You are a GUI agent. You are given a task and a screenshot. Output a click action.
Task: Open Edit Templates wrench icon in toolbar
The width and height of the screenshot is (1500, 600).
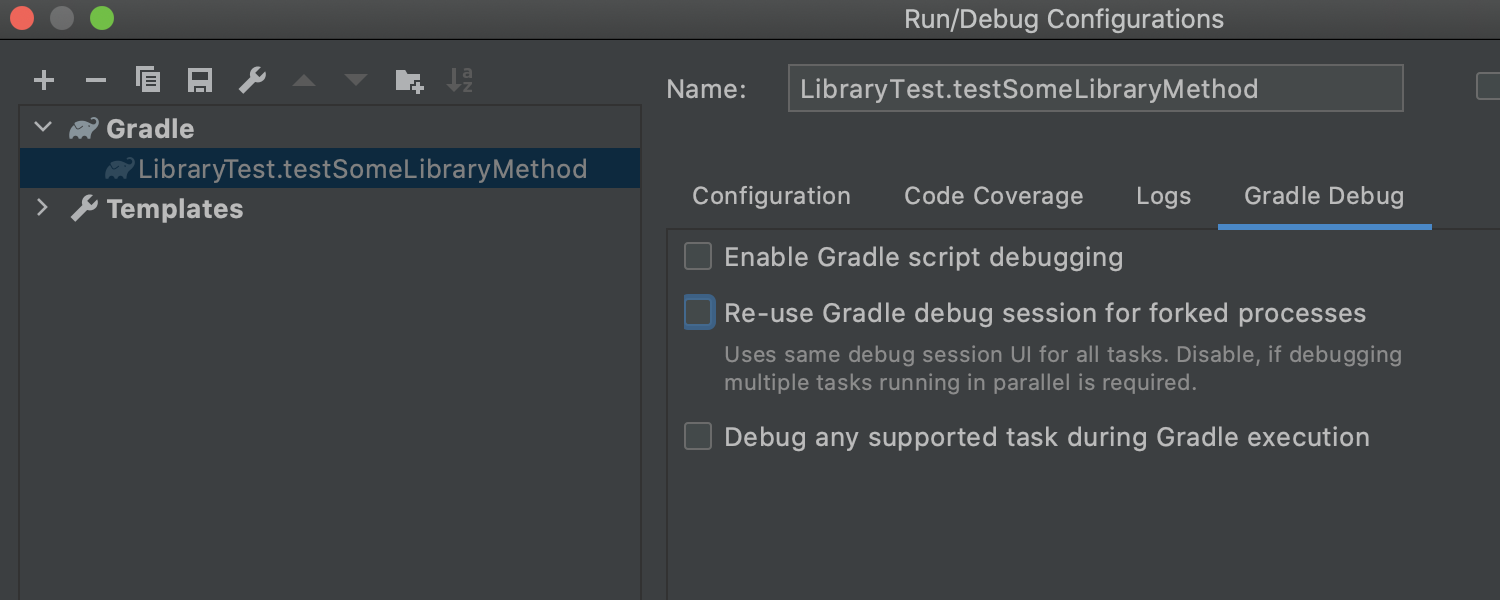(x=252, y=80)
